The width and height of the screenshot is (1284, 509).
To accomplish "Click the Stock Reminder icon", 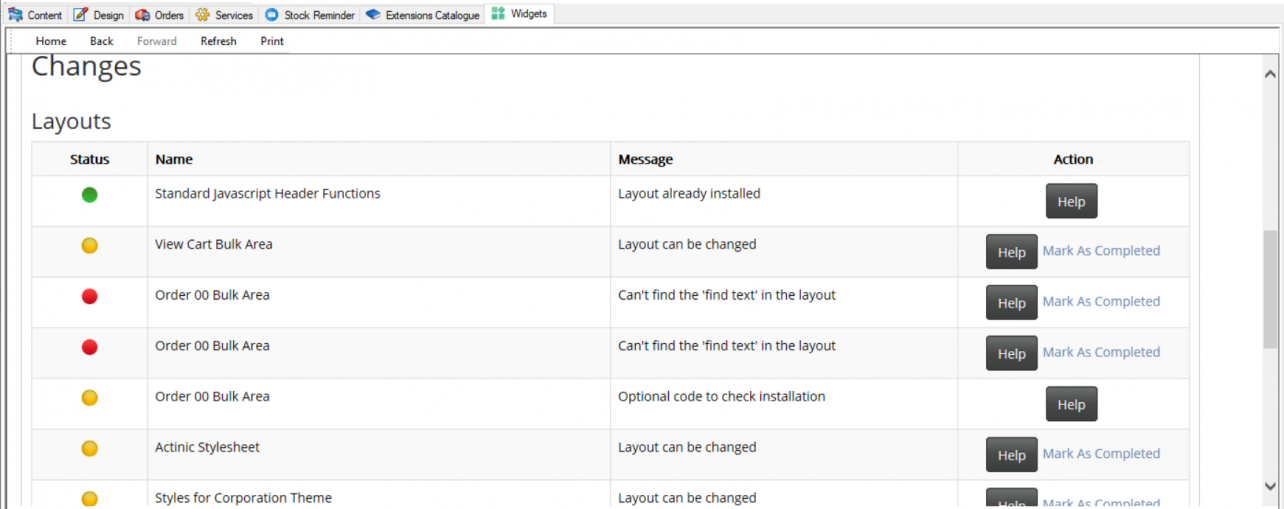I will (271, 15).
